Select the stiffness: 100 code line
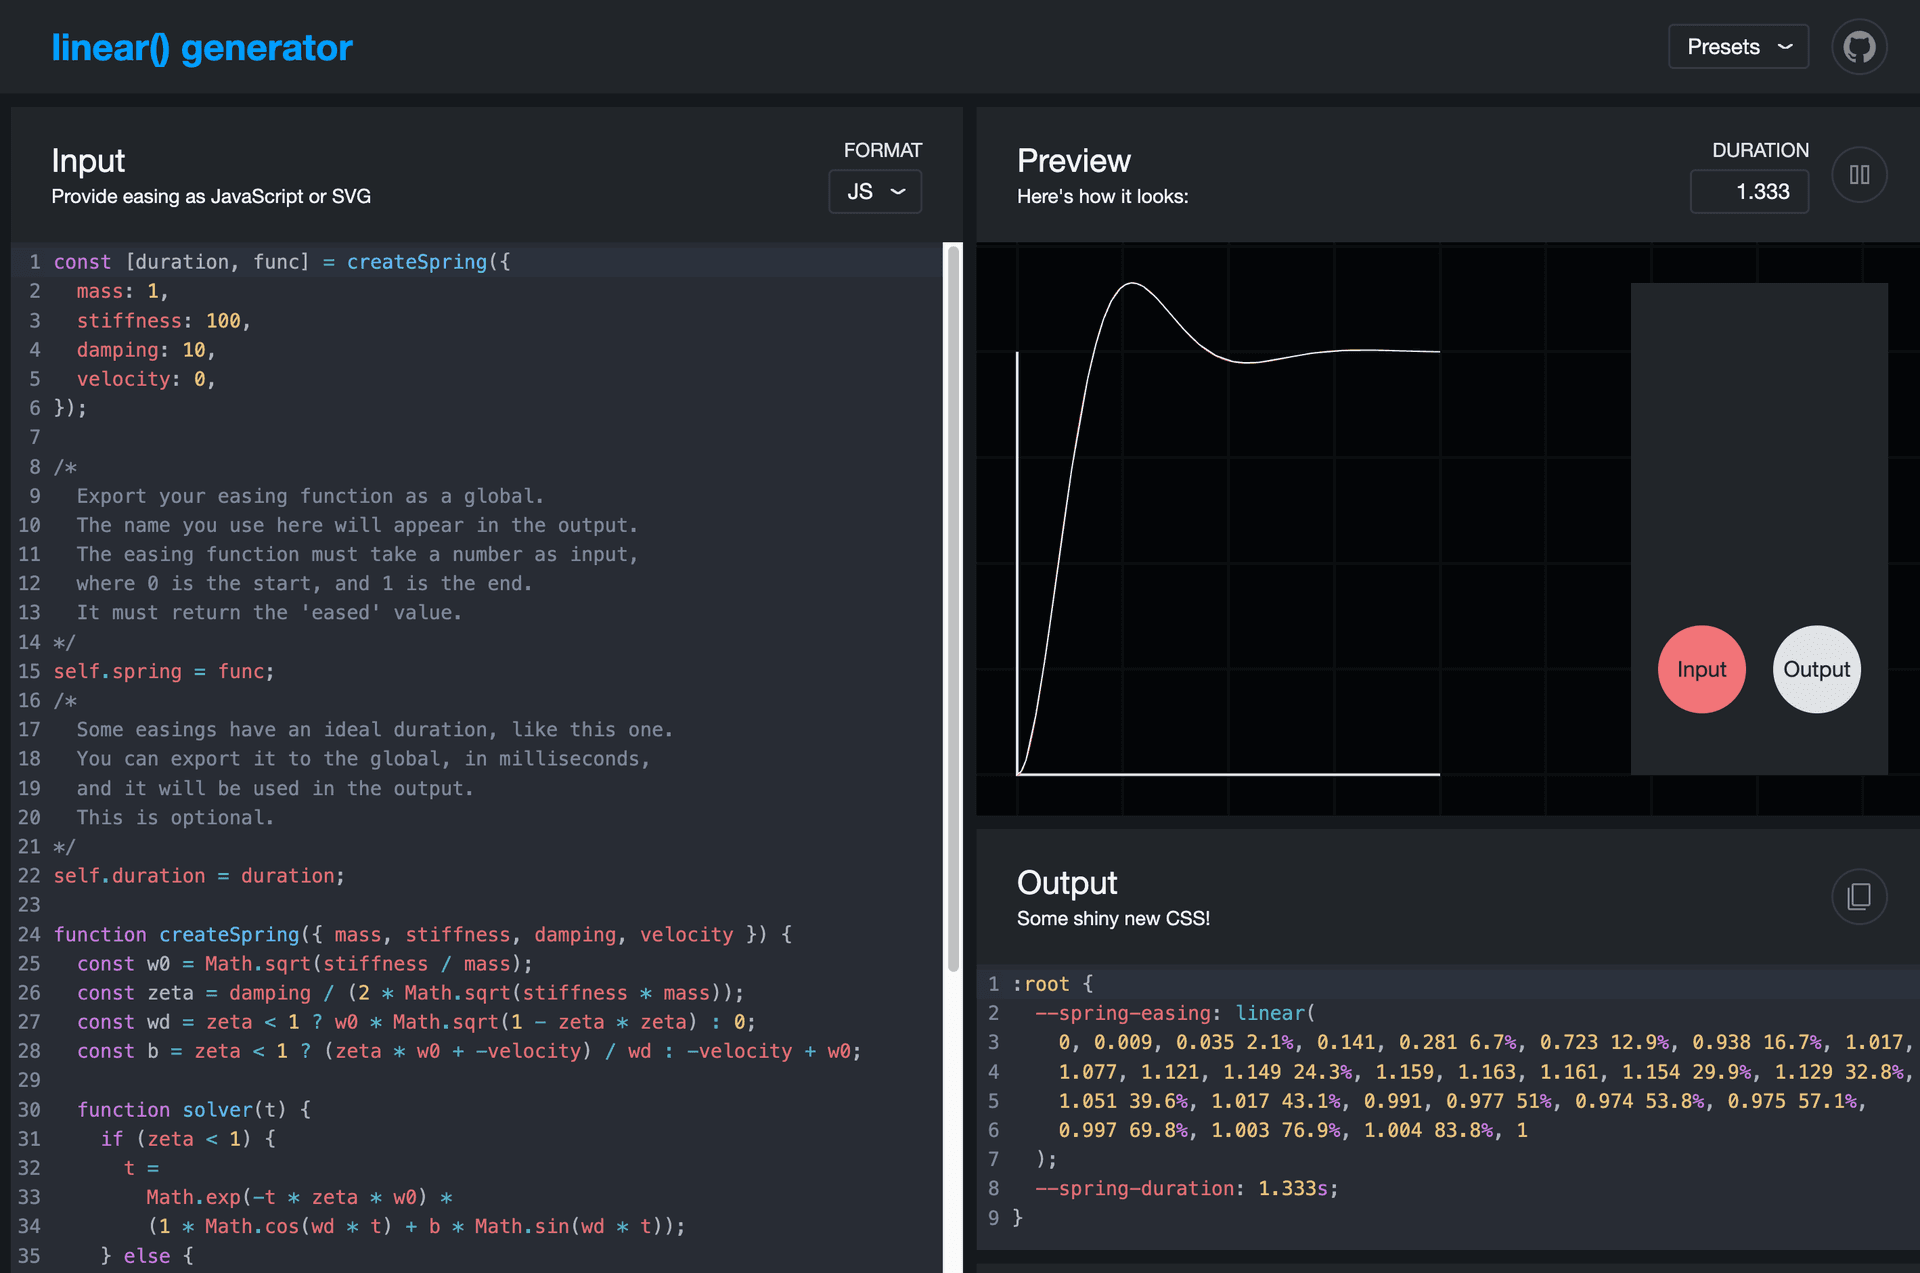This screenshot has height=1273, width=1920. tap(160, 320)
